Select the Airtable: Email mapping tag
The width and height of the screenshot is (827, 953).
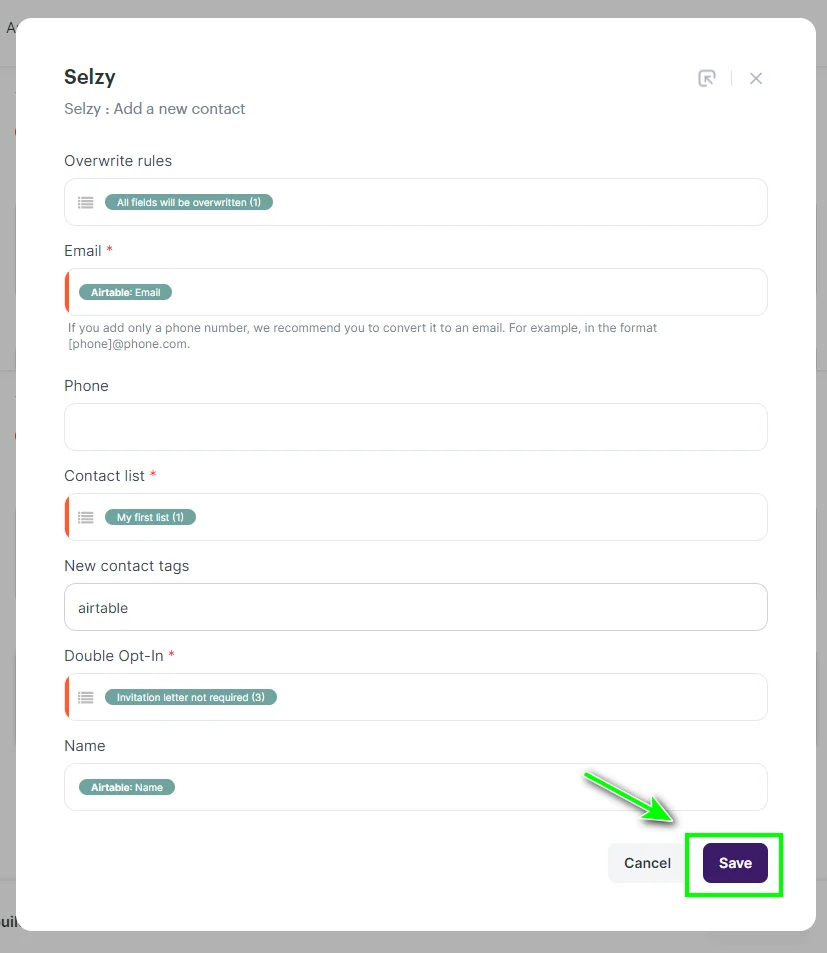(125, 291)
